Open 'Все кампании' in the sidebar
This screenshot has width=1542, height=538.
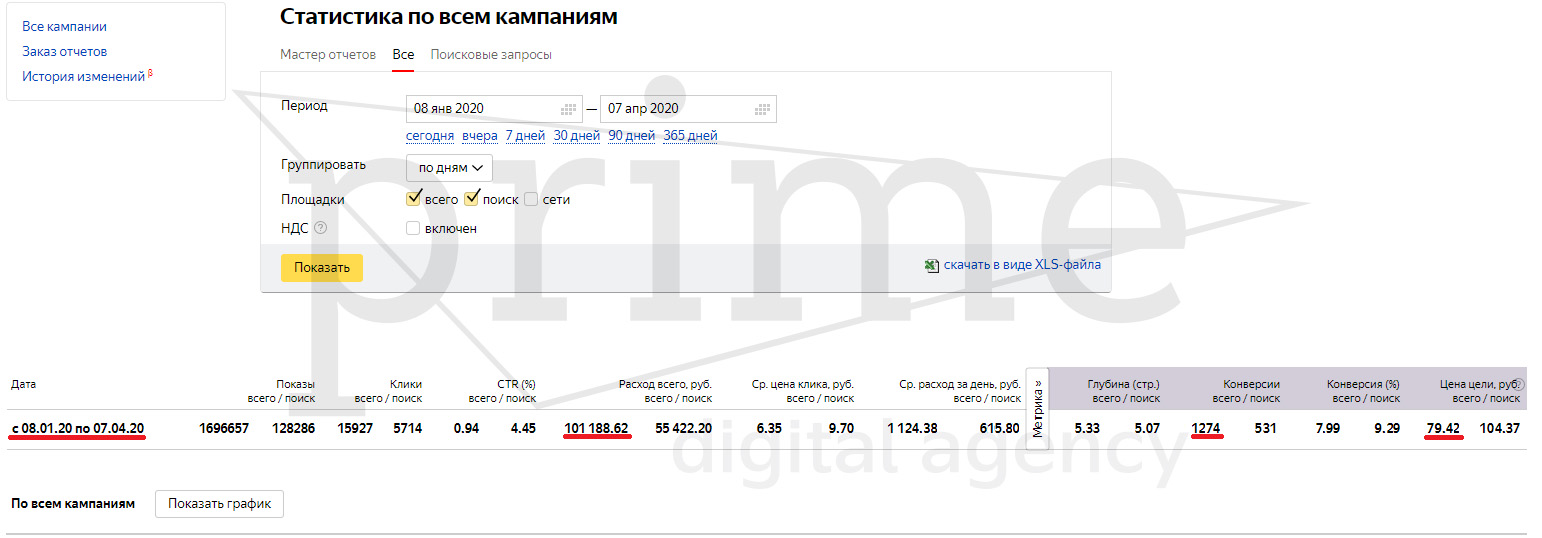point(64,26)
